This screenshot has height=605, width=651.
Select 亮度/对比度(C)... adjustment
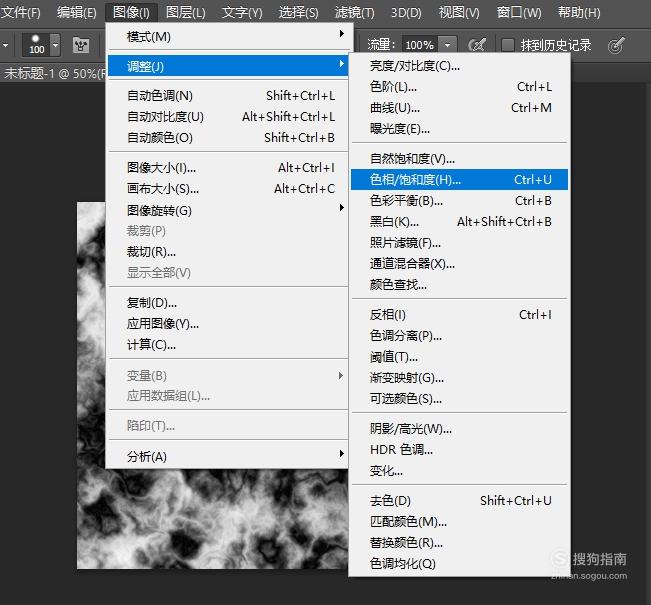point(459,66)
